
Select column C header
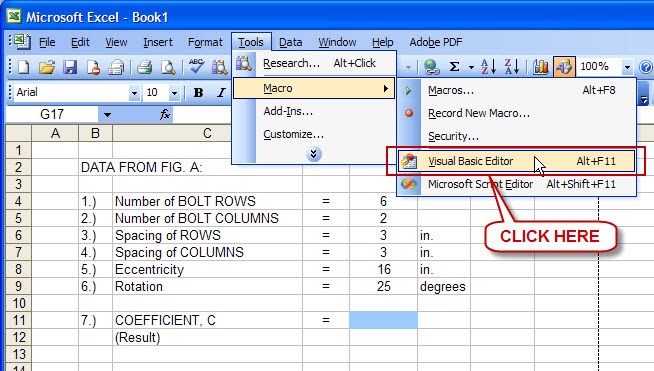(207, 134)
